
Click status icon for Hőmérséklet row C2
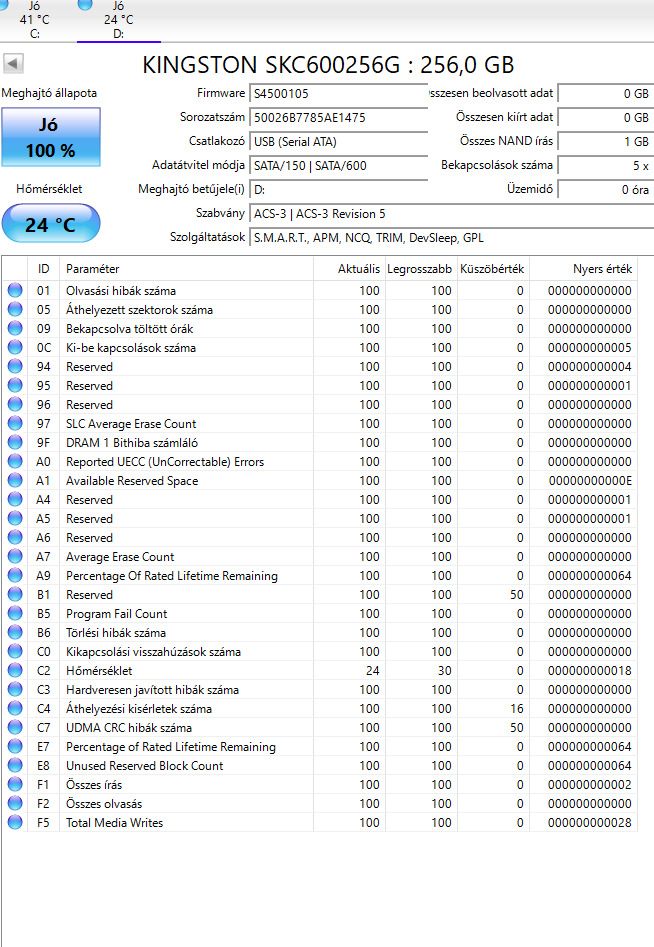coord(15,670)
